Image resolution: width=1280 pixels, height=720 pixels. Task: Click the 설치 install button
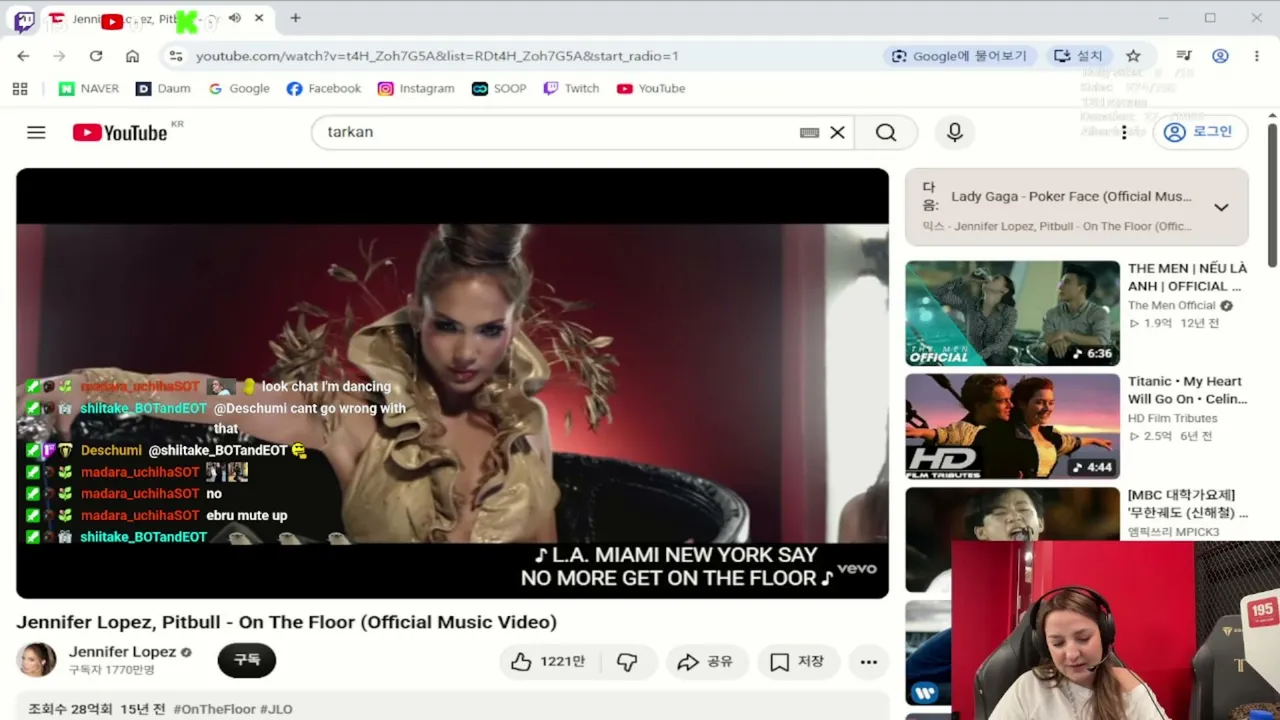click(1078, 56)
